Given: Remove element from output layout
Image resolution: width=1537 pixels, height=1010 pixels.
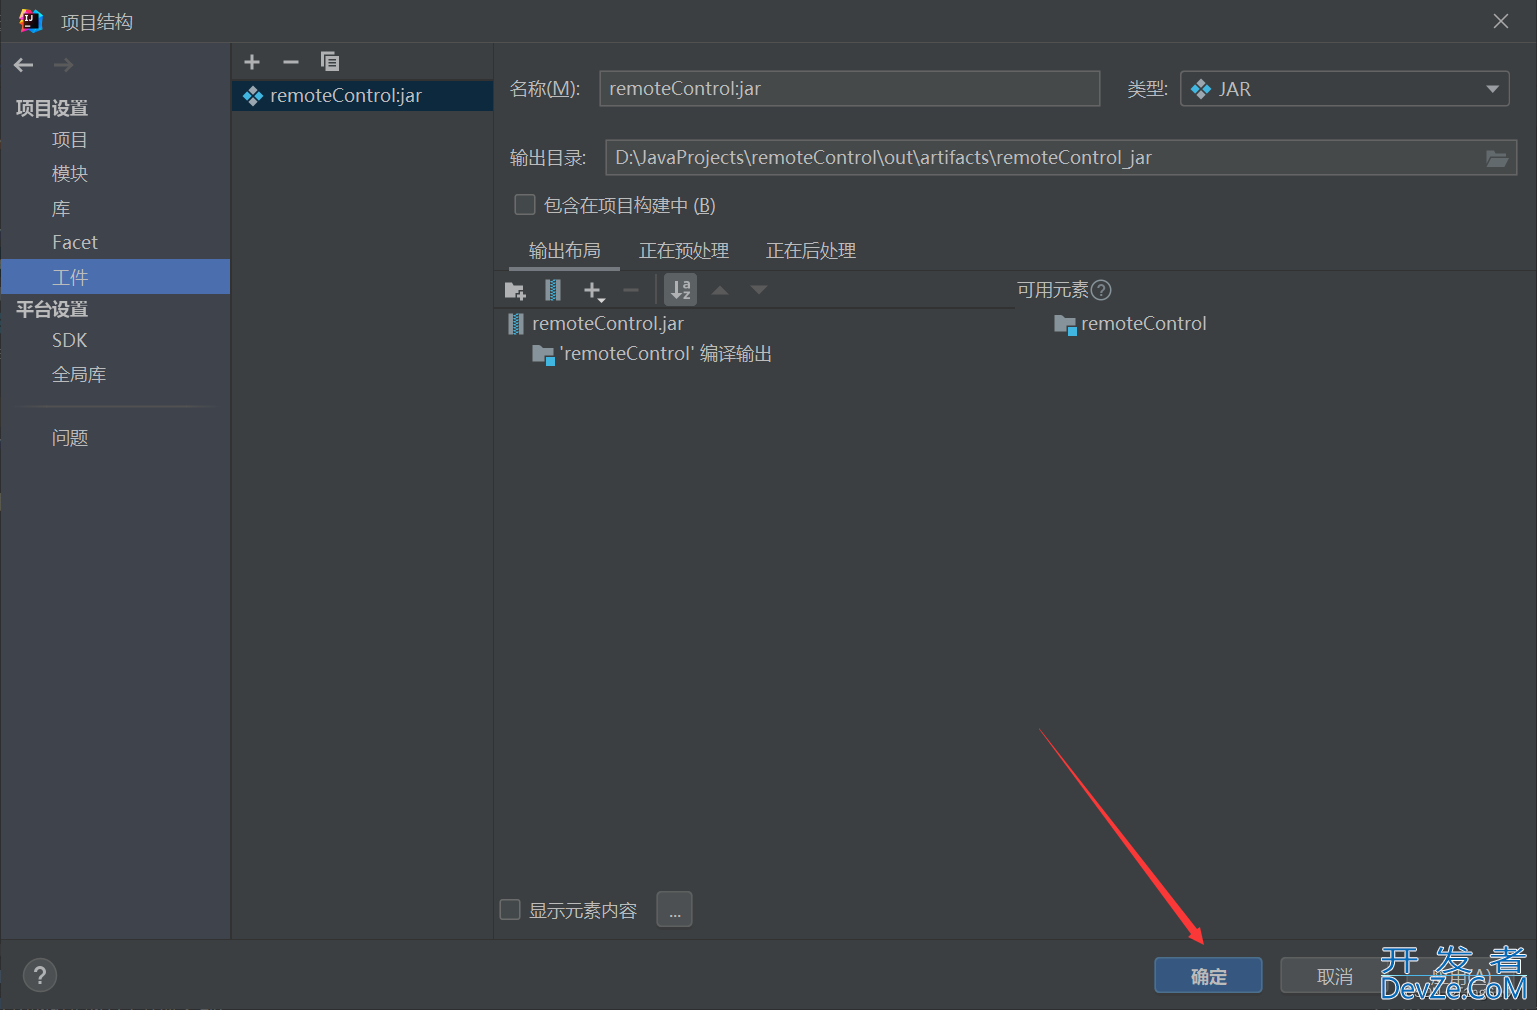Looking at the screenshot, I should click(631, 291).
